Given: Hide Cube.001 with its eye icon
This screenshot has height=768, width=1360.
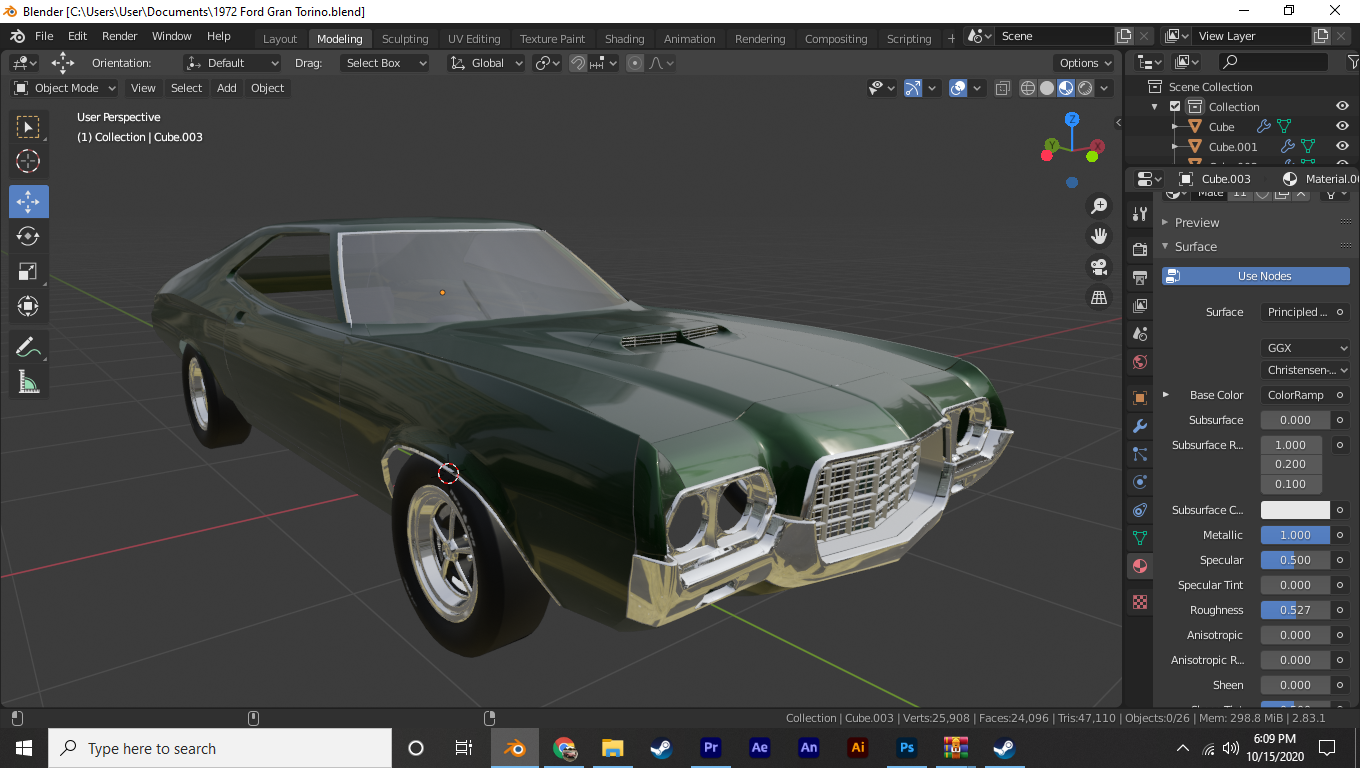Looking at the screenshot, I should (1343, 147).
